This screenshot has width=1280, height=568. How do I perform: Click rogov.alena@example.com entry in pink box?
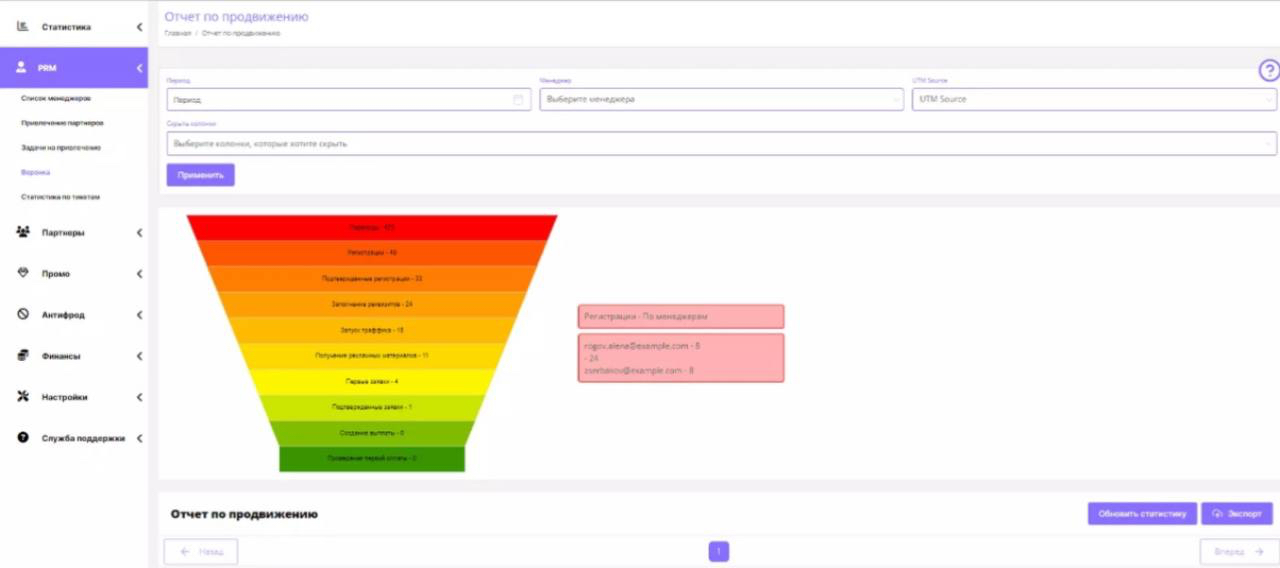coord(642,345)
